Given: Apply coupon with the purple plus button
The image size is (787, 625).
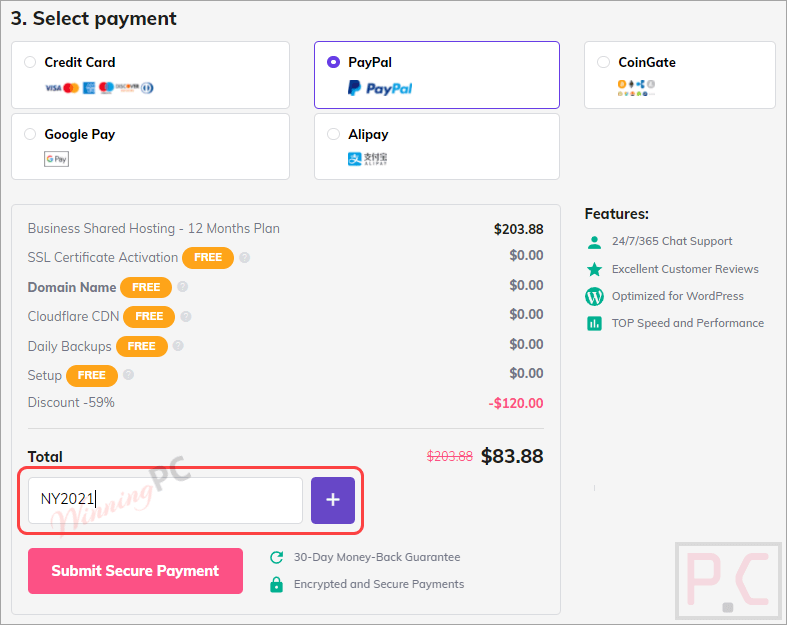Looking at the screenshot, I should [x=333, y=500].
